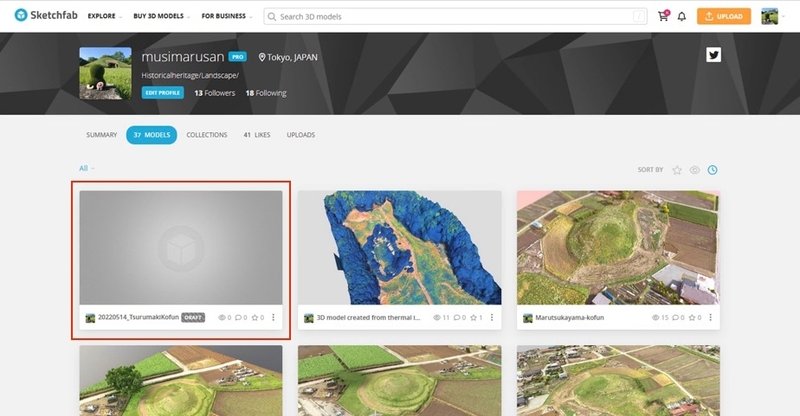Image resolution: width=800 pixels, height=416 pixels.
Task: Switch to the Summary tab
Action: (x=102, y=135)
